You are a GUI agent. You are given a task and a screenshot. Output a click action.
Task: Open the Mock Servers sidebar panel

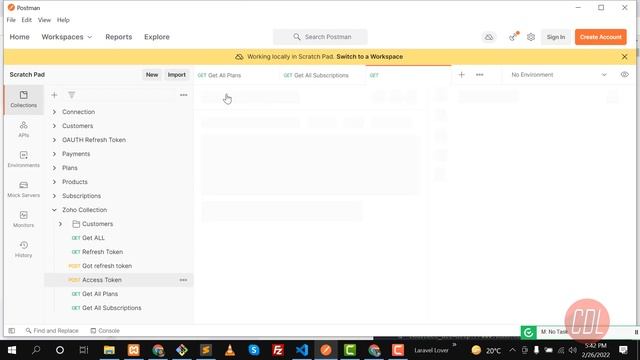point(23,189)
